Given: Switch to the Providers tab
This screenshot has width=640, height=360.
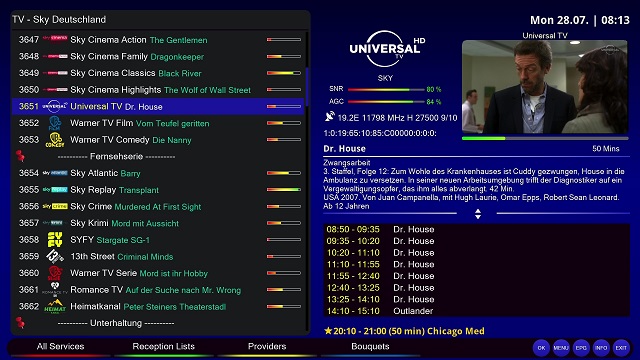Looking at the screenshot, I should 267,347.
